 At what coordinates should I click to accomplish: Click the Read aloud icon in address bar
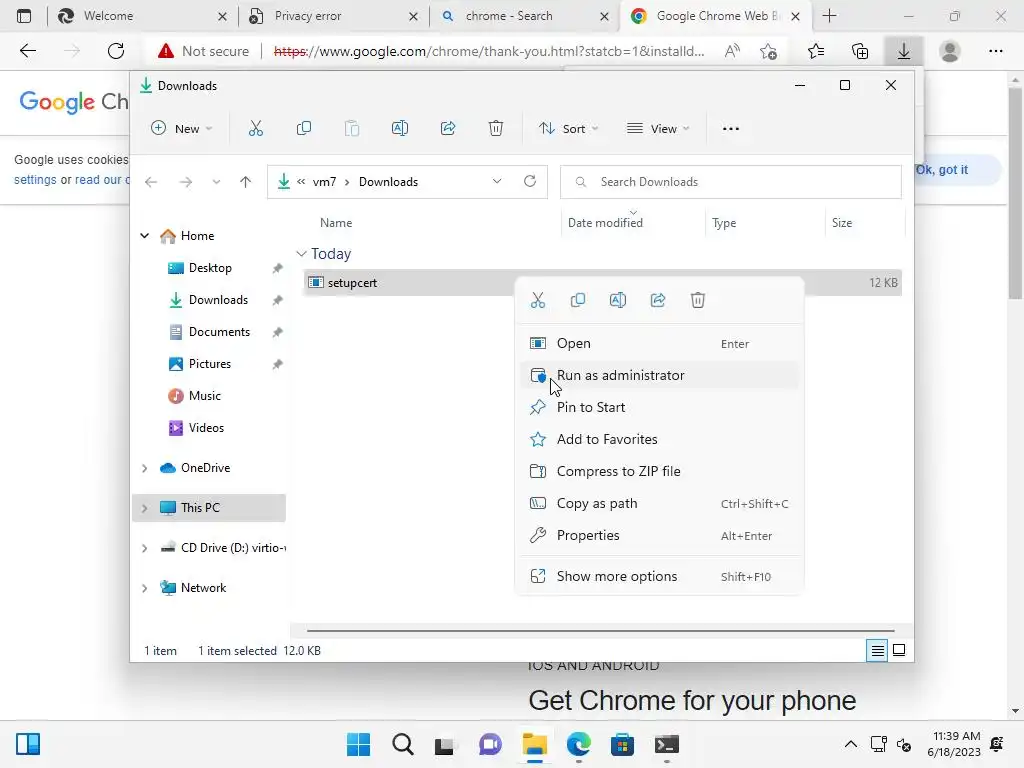coord(732,51)
